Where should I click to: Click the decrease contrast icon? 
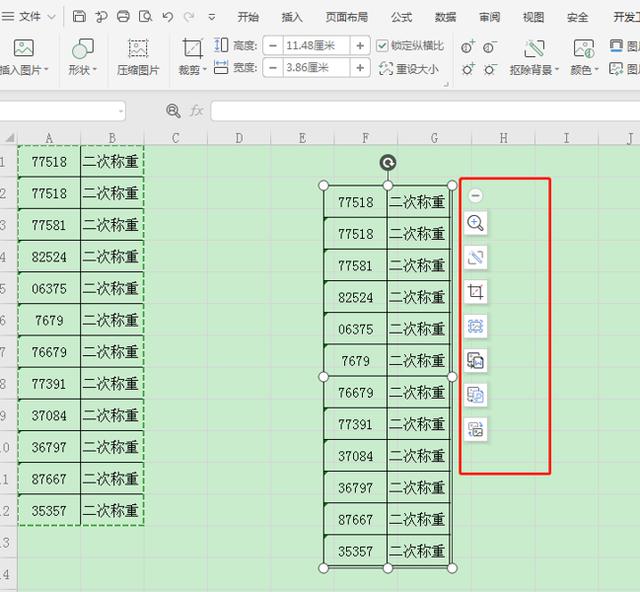coord(489,47)
